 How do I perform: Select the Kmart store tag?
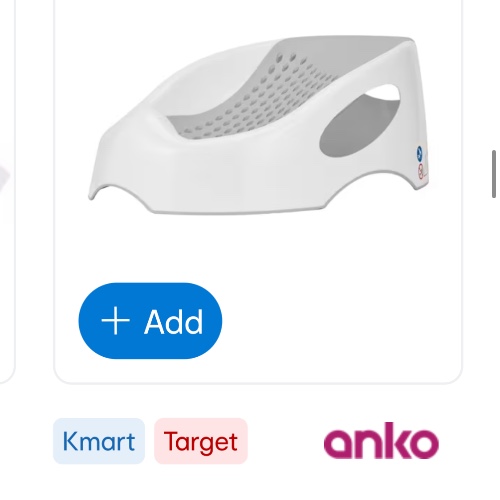tap(99, 441)
